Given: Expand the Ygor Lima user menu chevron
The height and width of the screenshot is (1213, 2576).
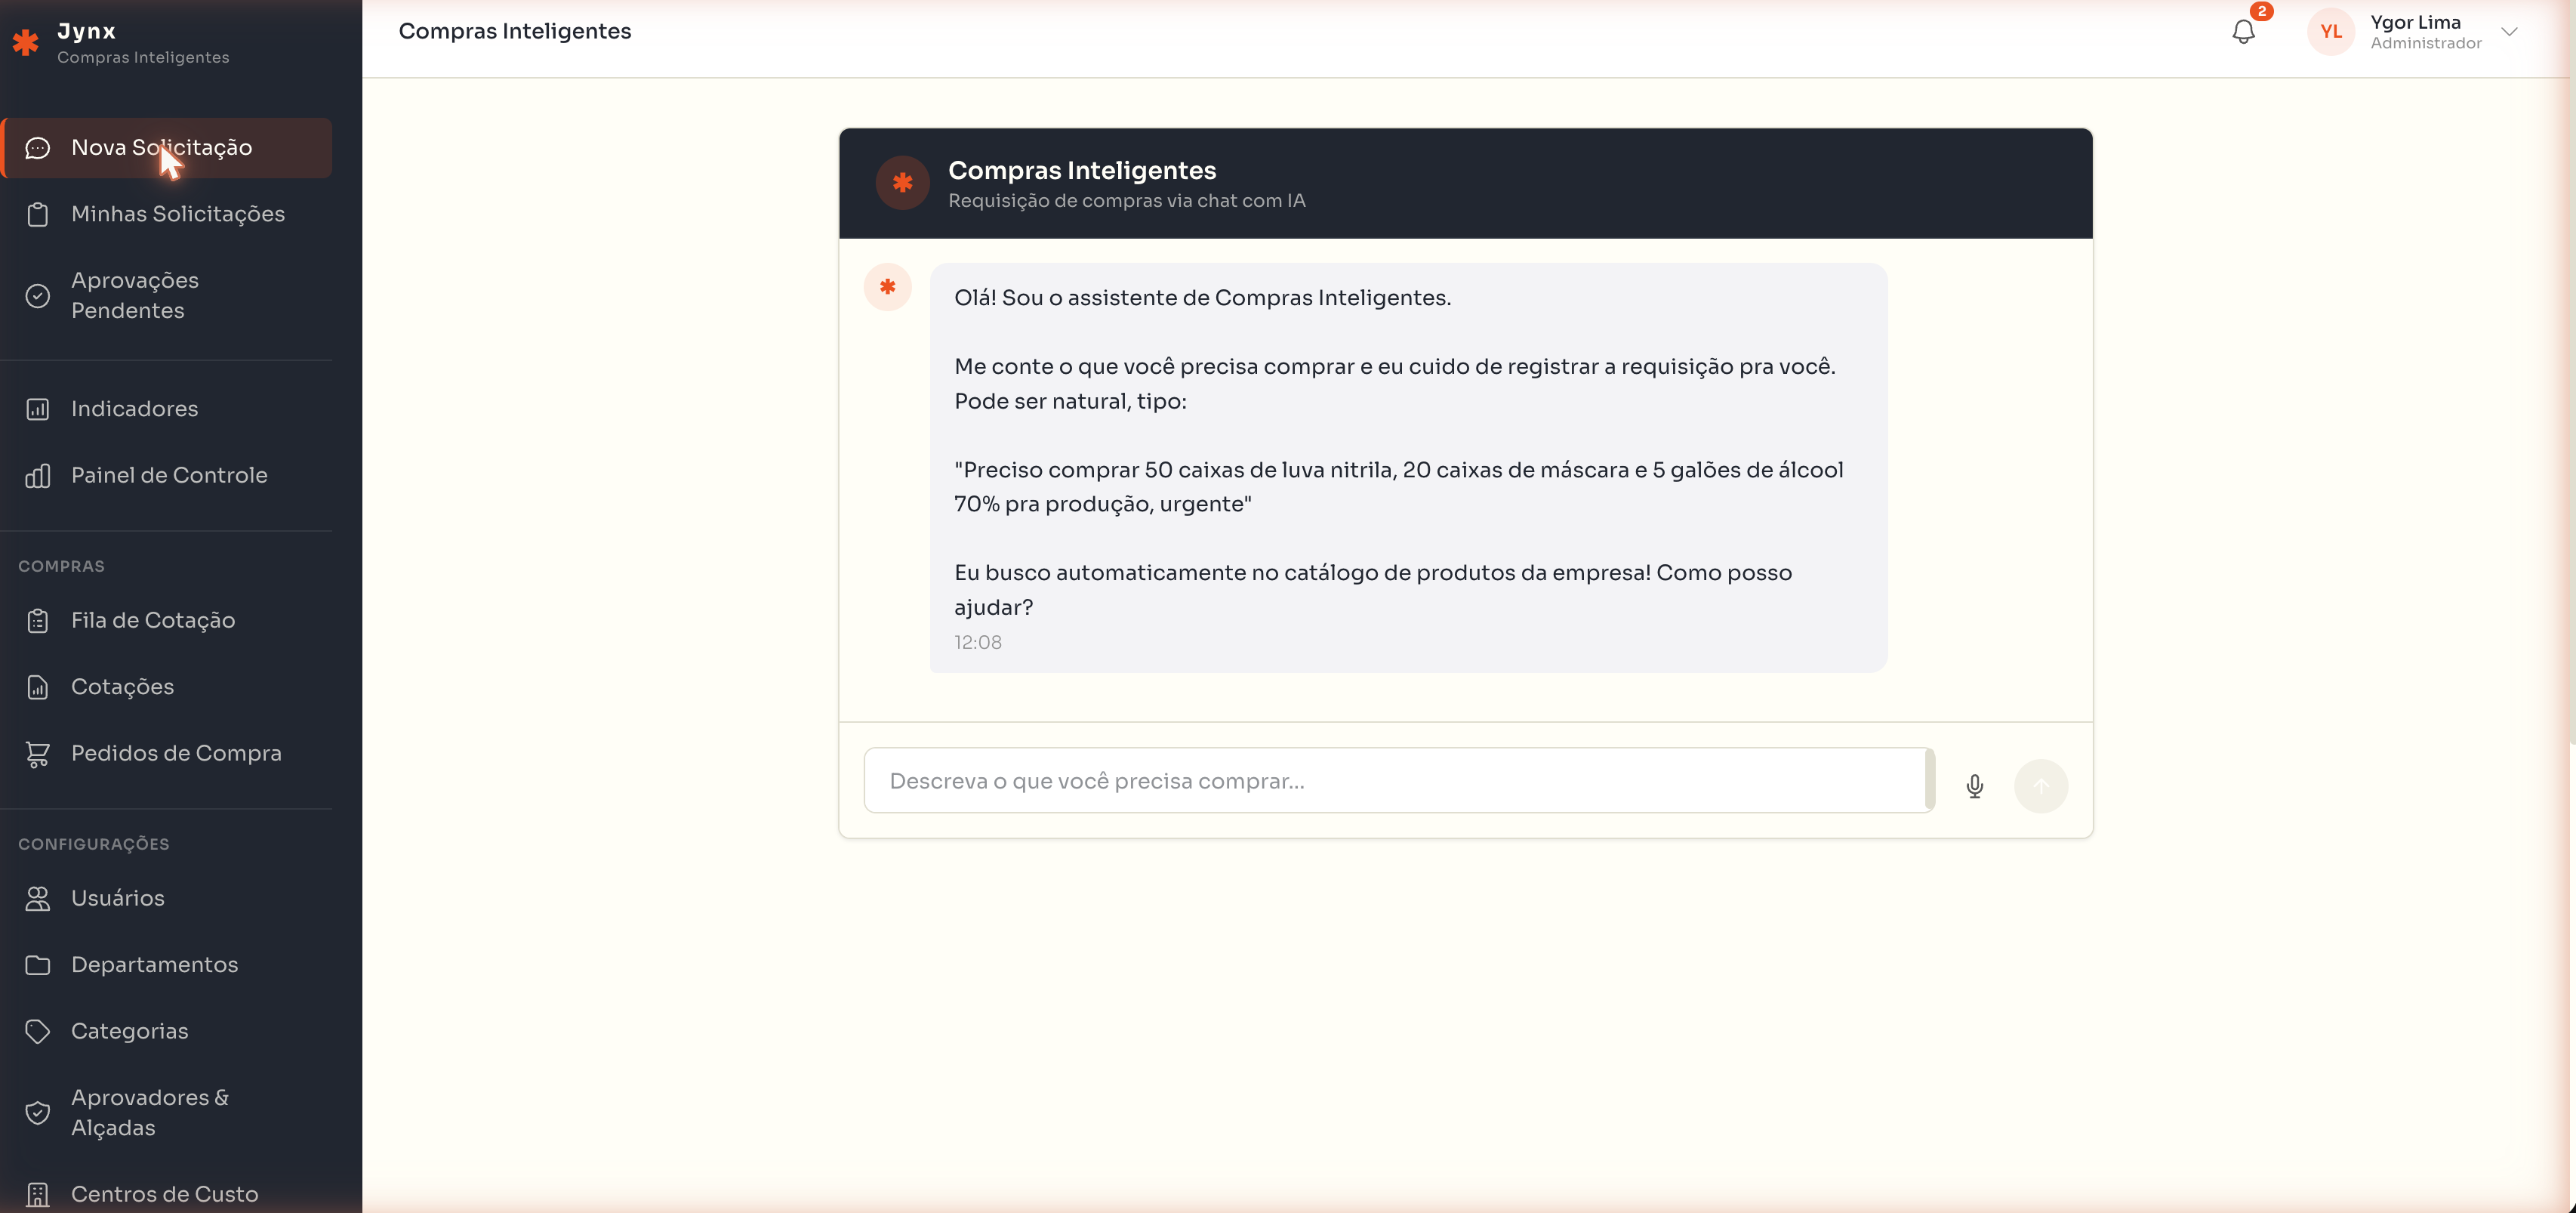Looking at the screenshot, I should pos(2508,32).
